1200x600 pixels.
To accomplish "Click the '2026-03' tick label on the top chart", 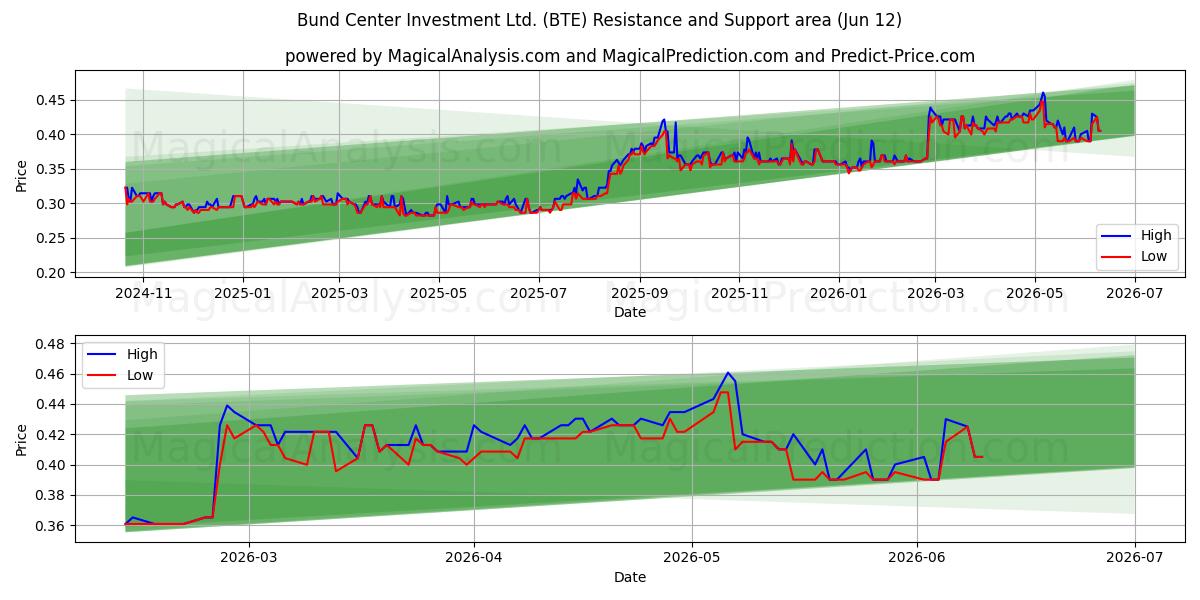I will tap(935, 293).
